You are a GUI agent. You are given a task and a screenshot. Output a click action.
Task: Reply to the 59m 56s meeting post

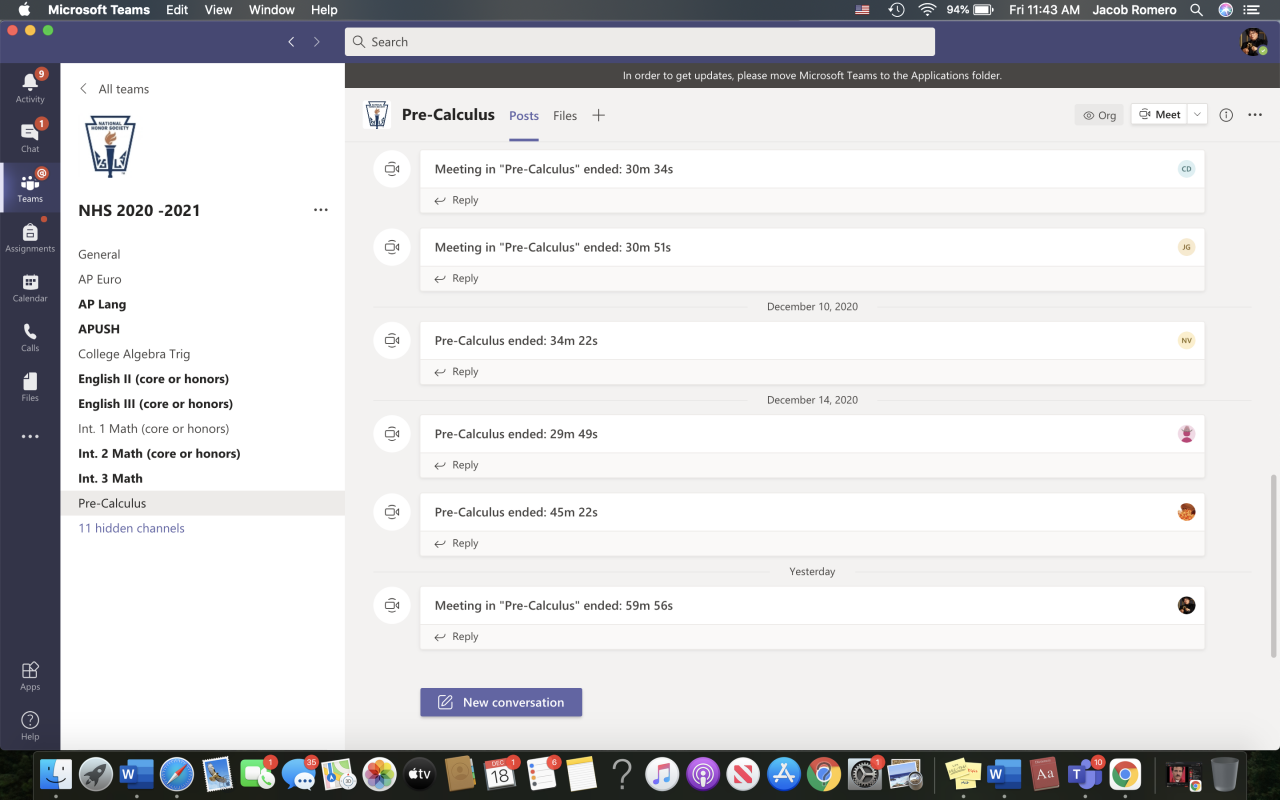pos(457,636)
